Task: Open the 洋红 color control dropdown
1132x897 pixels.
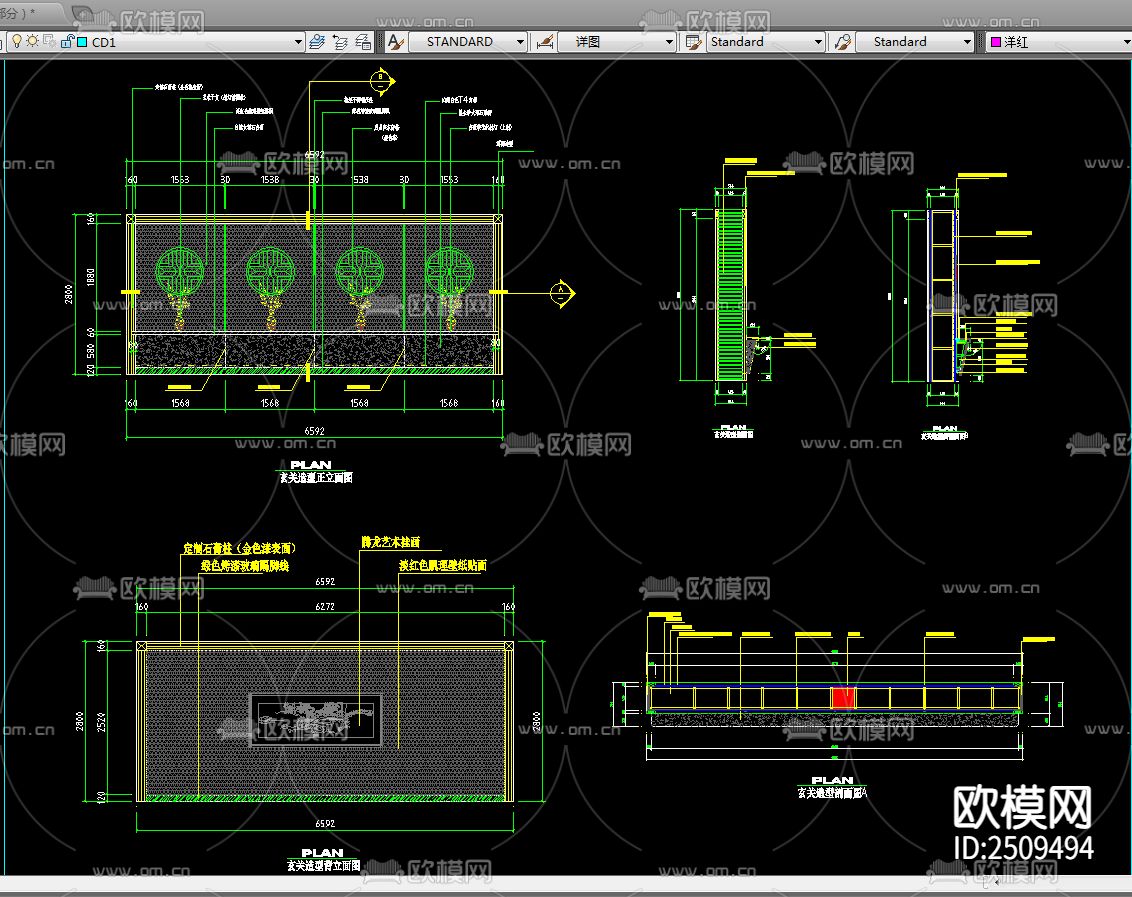Action: 1126,42
